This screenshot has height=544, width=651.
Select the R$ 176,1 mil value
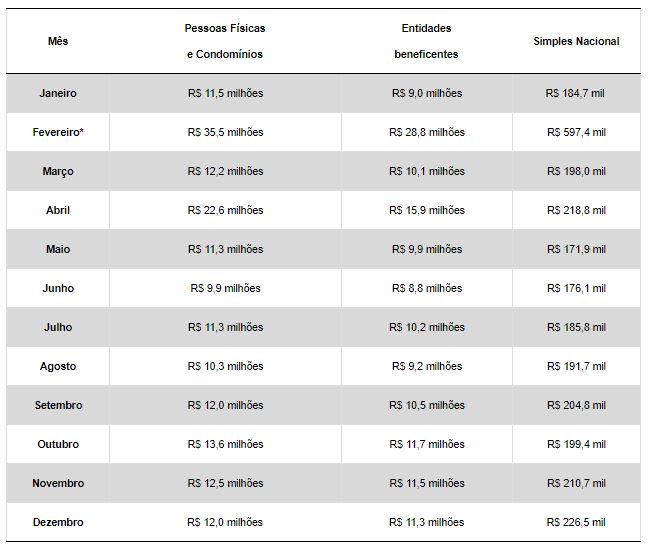pyautogui.click(x=576, y=288)
